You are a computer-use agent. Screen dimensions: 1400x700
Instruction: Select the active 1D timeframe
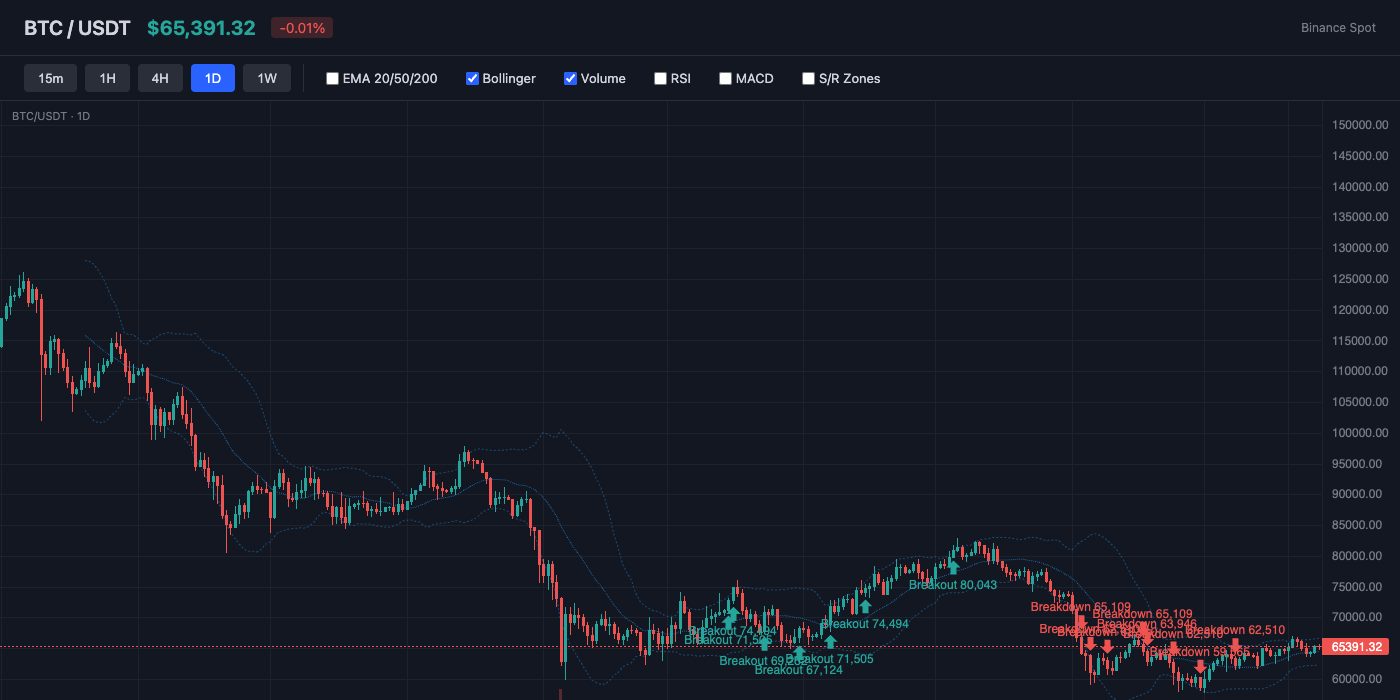coord(213,78)
